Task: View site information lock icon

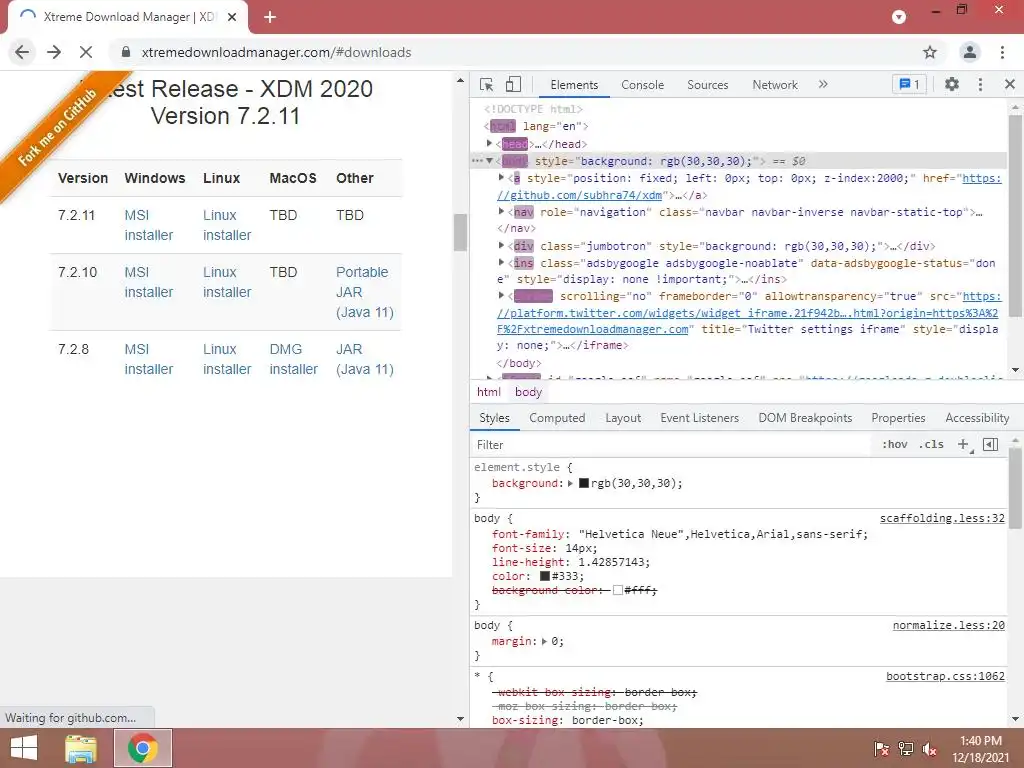Action: pos(127,52)
